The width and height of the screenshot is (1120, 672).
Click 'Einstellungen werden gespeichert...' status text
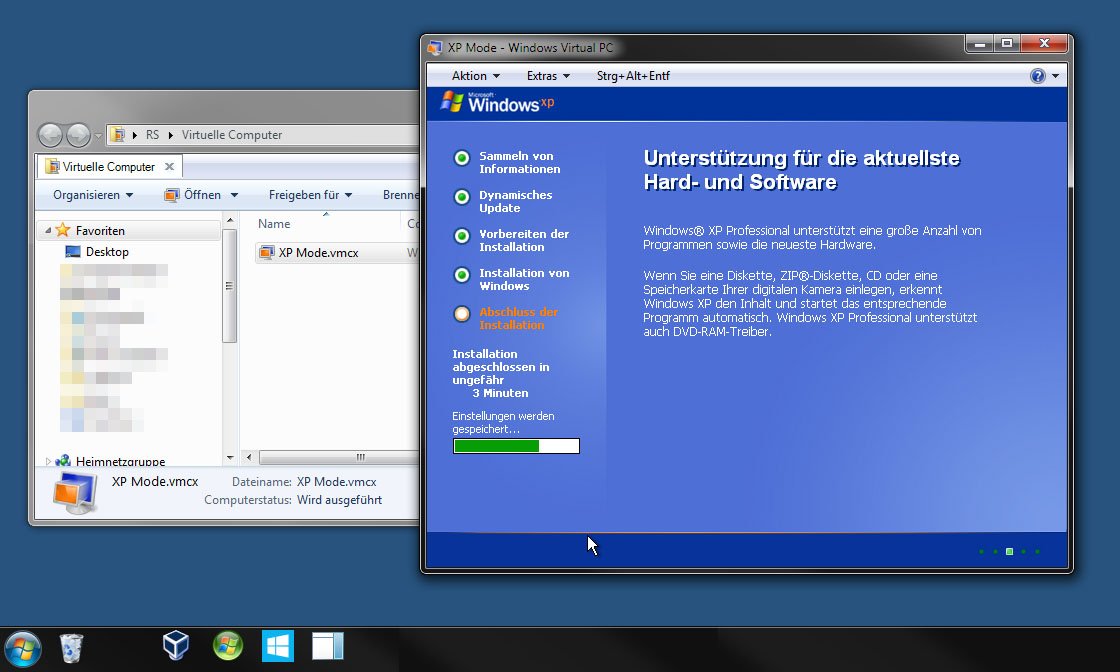(x=503, y=423)
